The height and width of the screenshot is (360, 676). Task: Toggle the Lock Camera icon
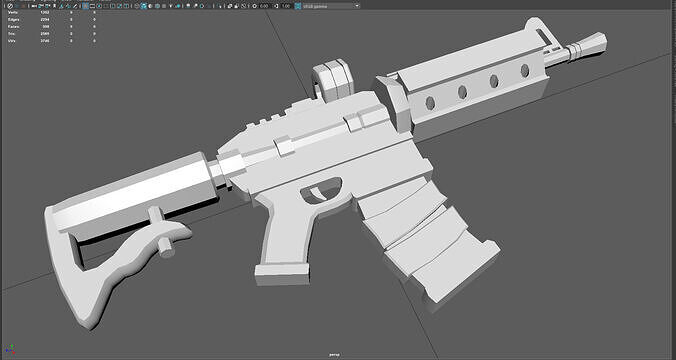point(41,6)
